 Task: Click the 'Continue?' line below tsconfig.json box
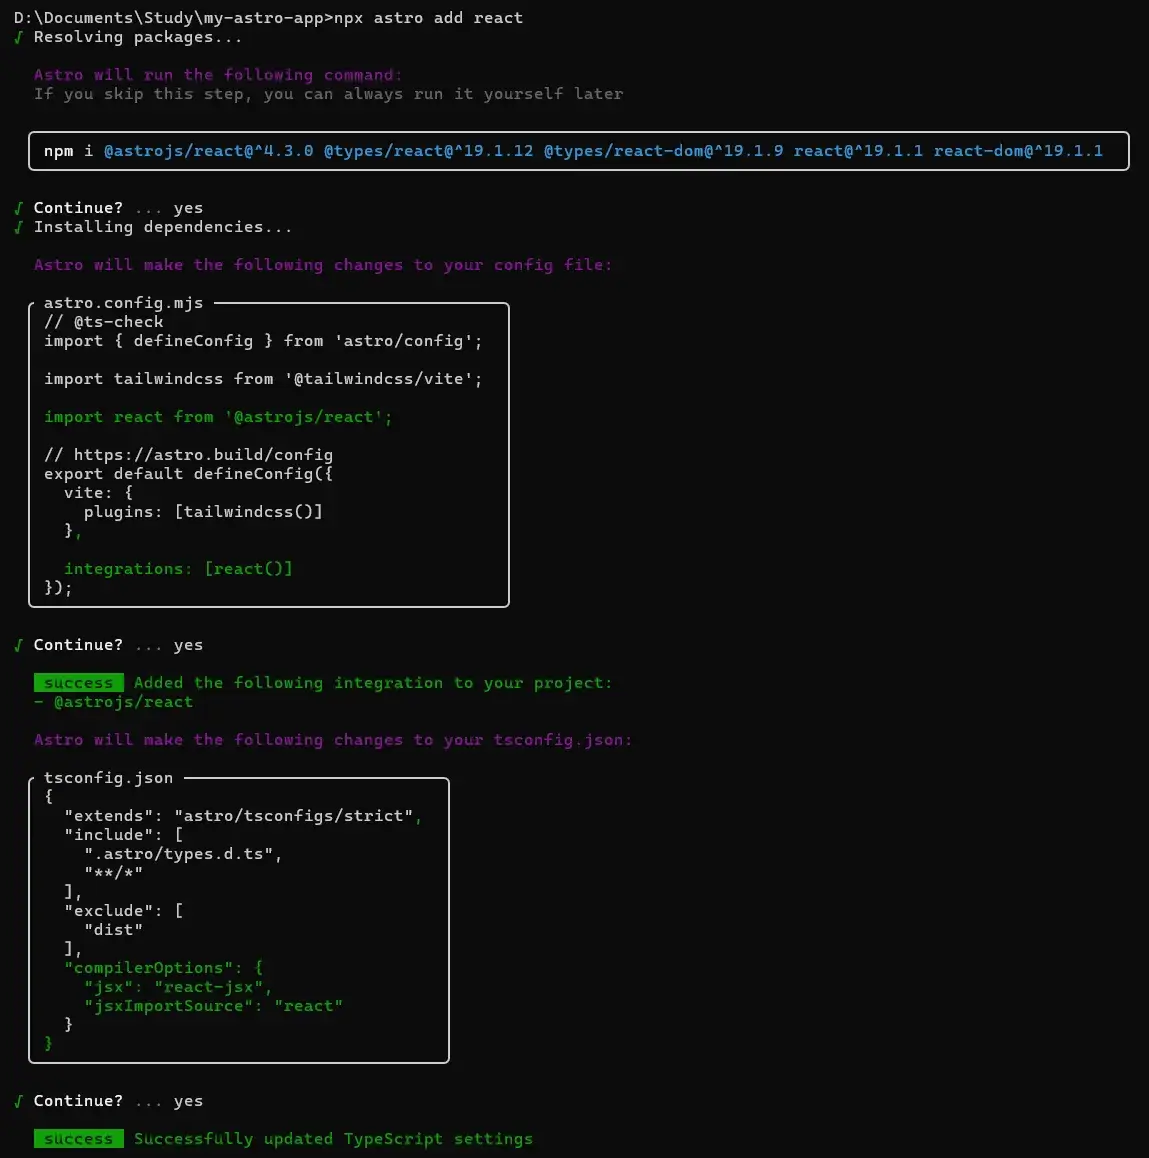click(109, 1100)
